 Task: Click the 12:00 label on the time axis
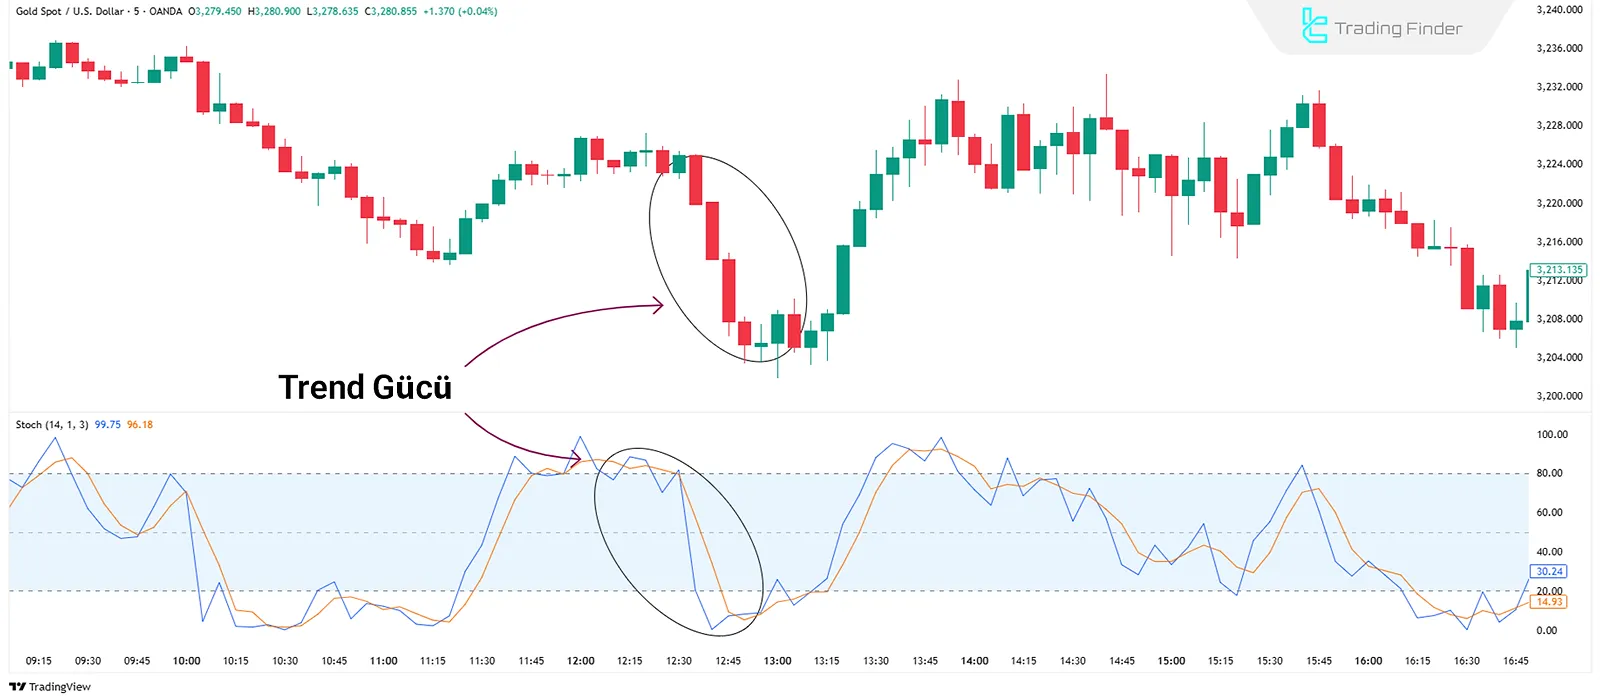coord(580,661)
